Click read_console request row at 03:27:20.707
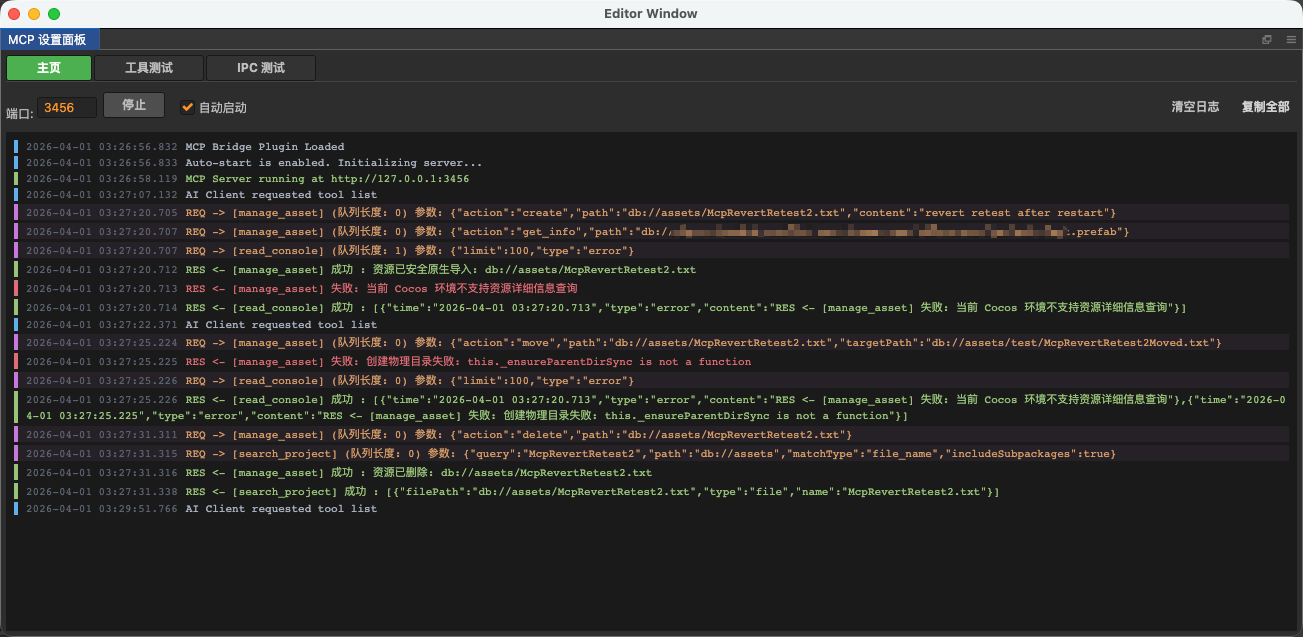 (651, 251)
